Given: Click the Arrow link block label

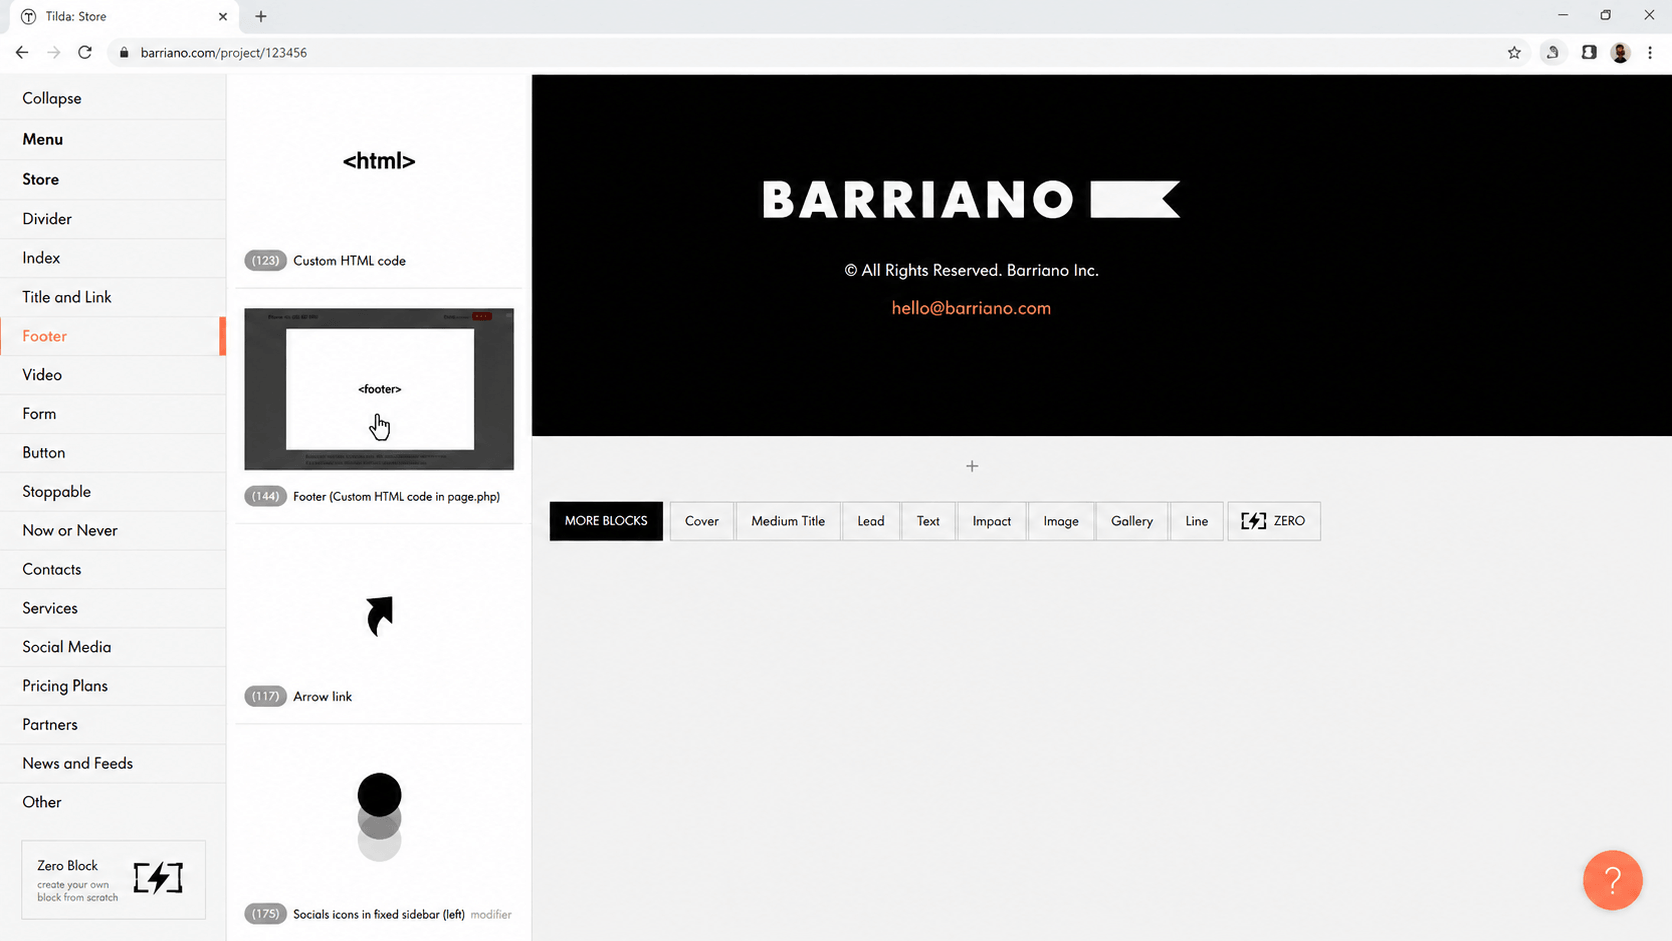Looking at the screenshot, I should 322,696.
